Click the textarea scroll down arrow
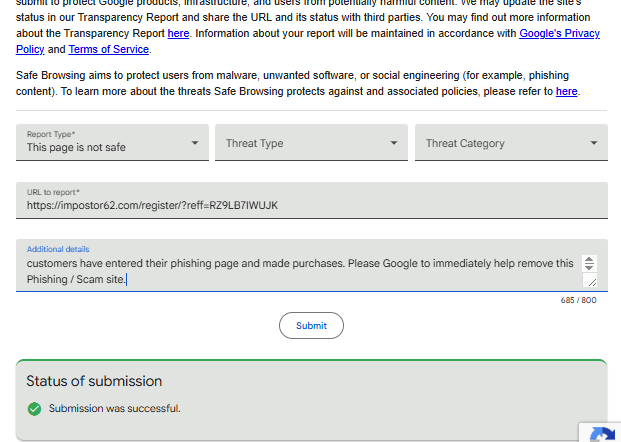The width and height of the screenshot is (621, 442). (x=589, y=268)
